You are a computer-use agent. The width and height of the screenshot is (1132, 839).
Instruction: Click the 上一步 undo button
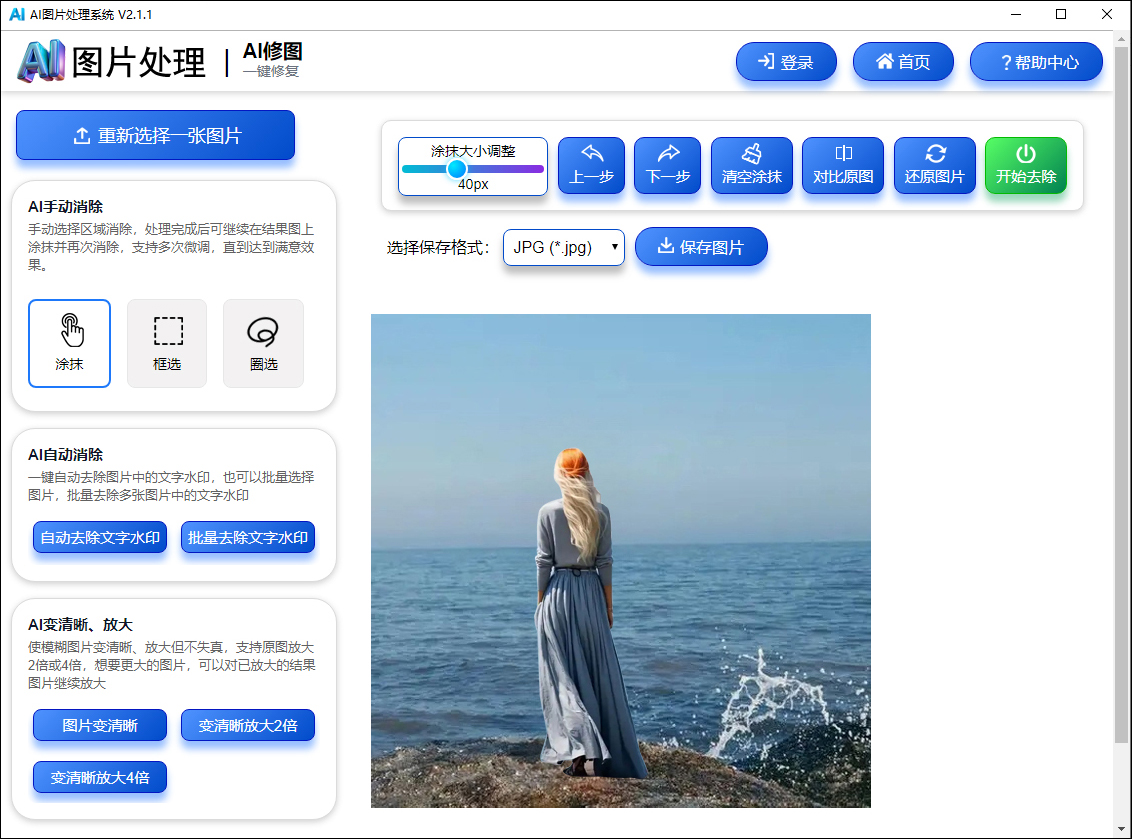(591, 165)
